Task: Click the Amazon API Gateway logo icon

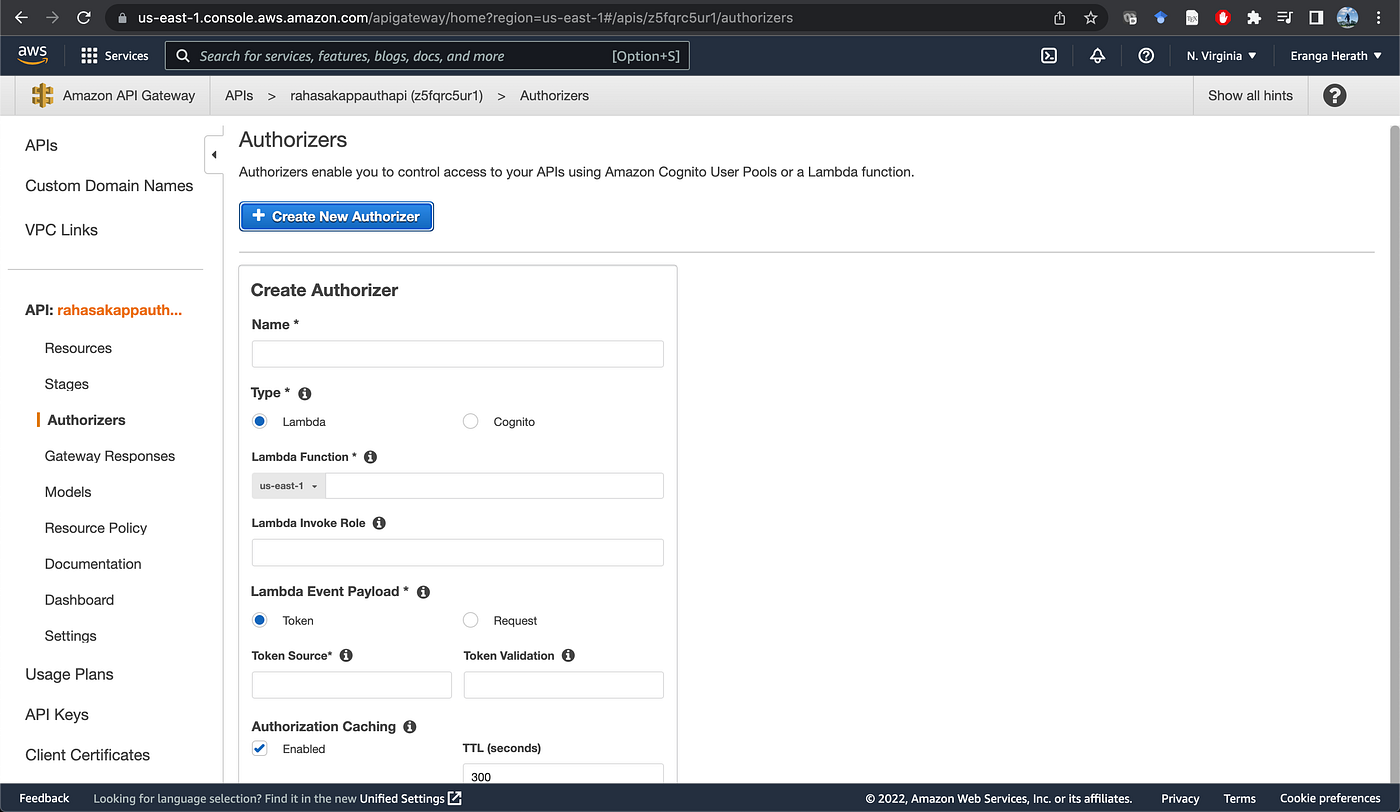Action: (x=42, y=96)
